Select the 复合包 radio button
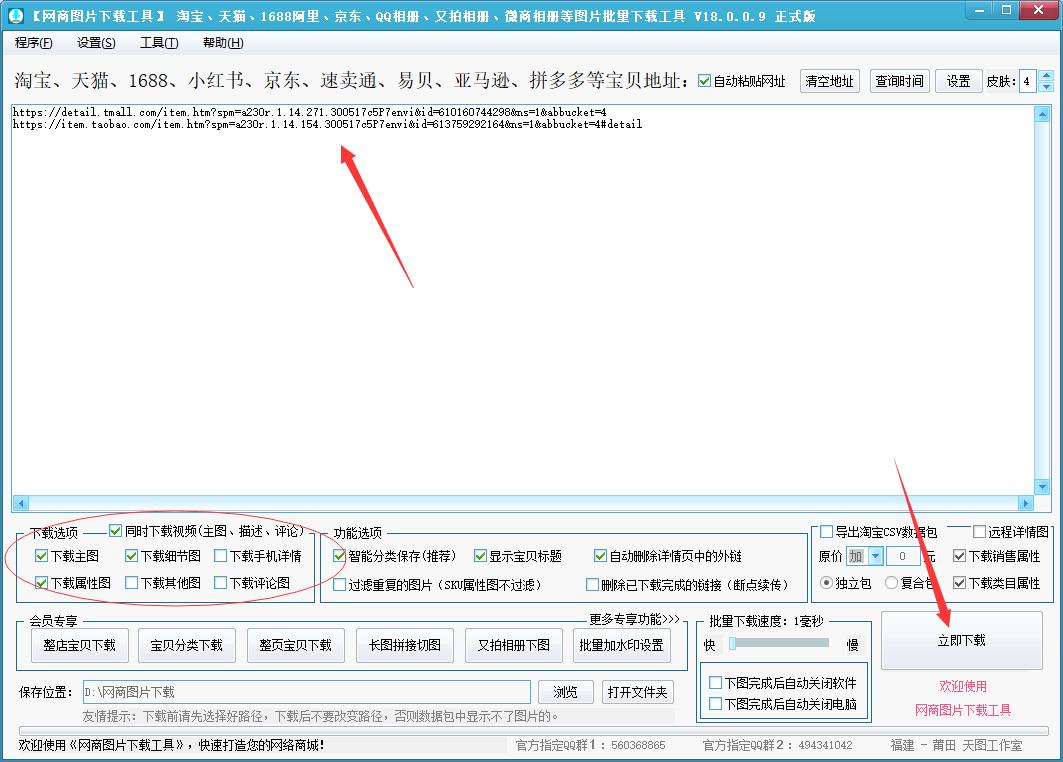Viewport: 1063px width, 762px height. pos(891,582)
